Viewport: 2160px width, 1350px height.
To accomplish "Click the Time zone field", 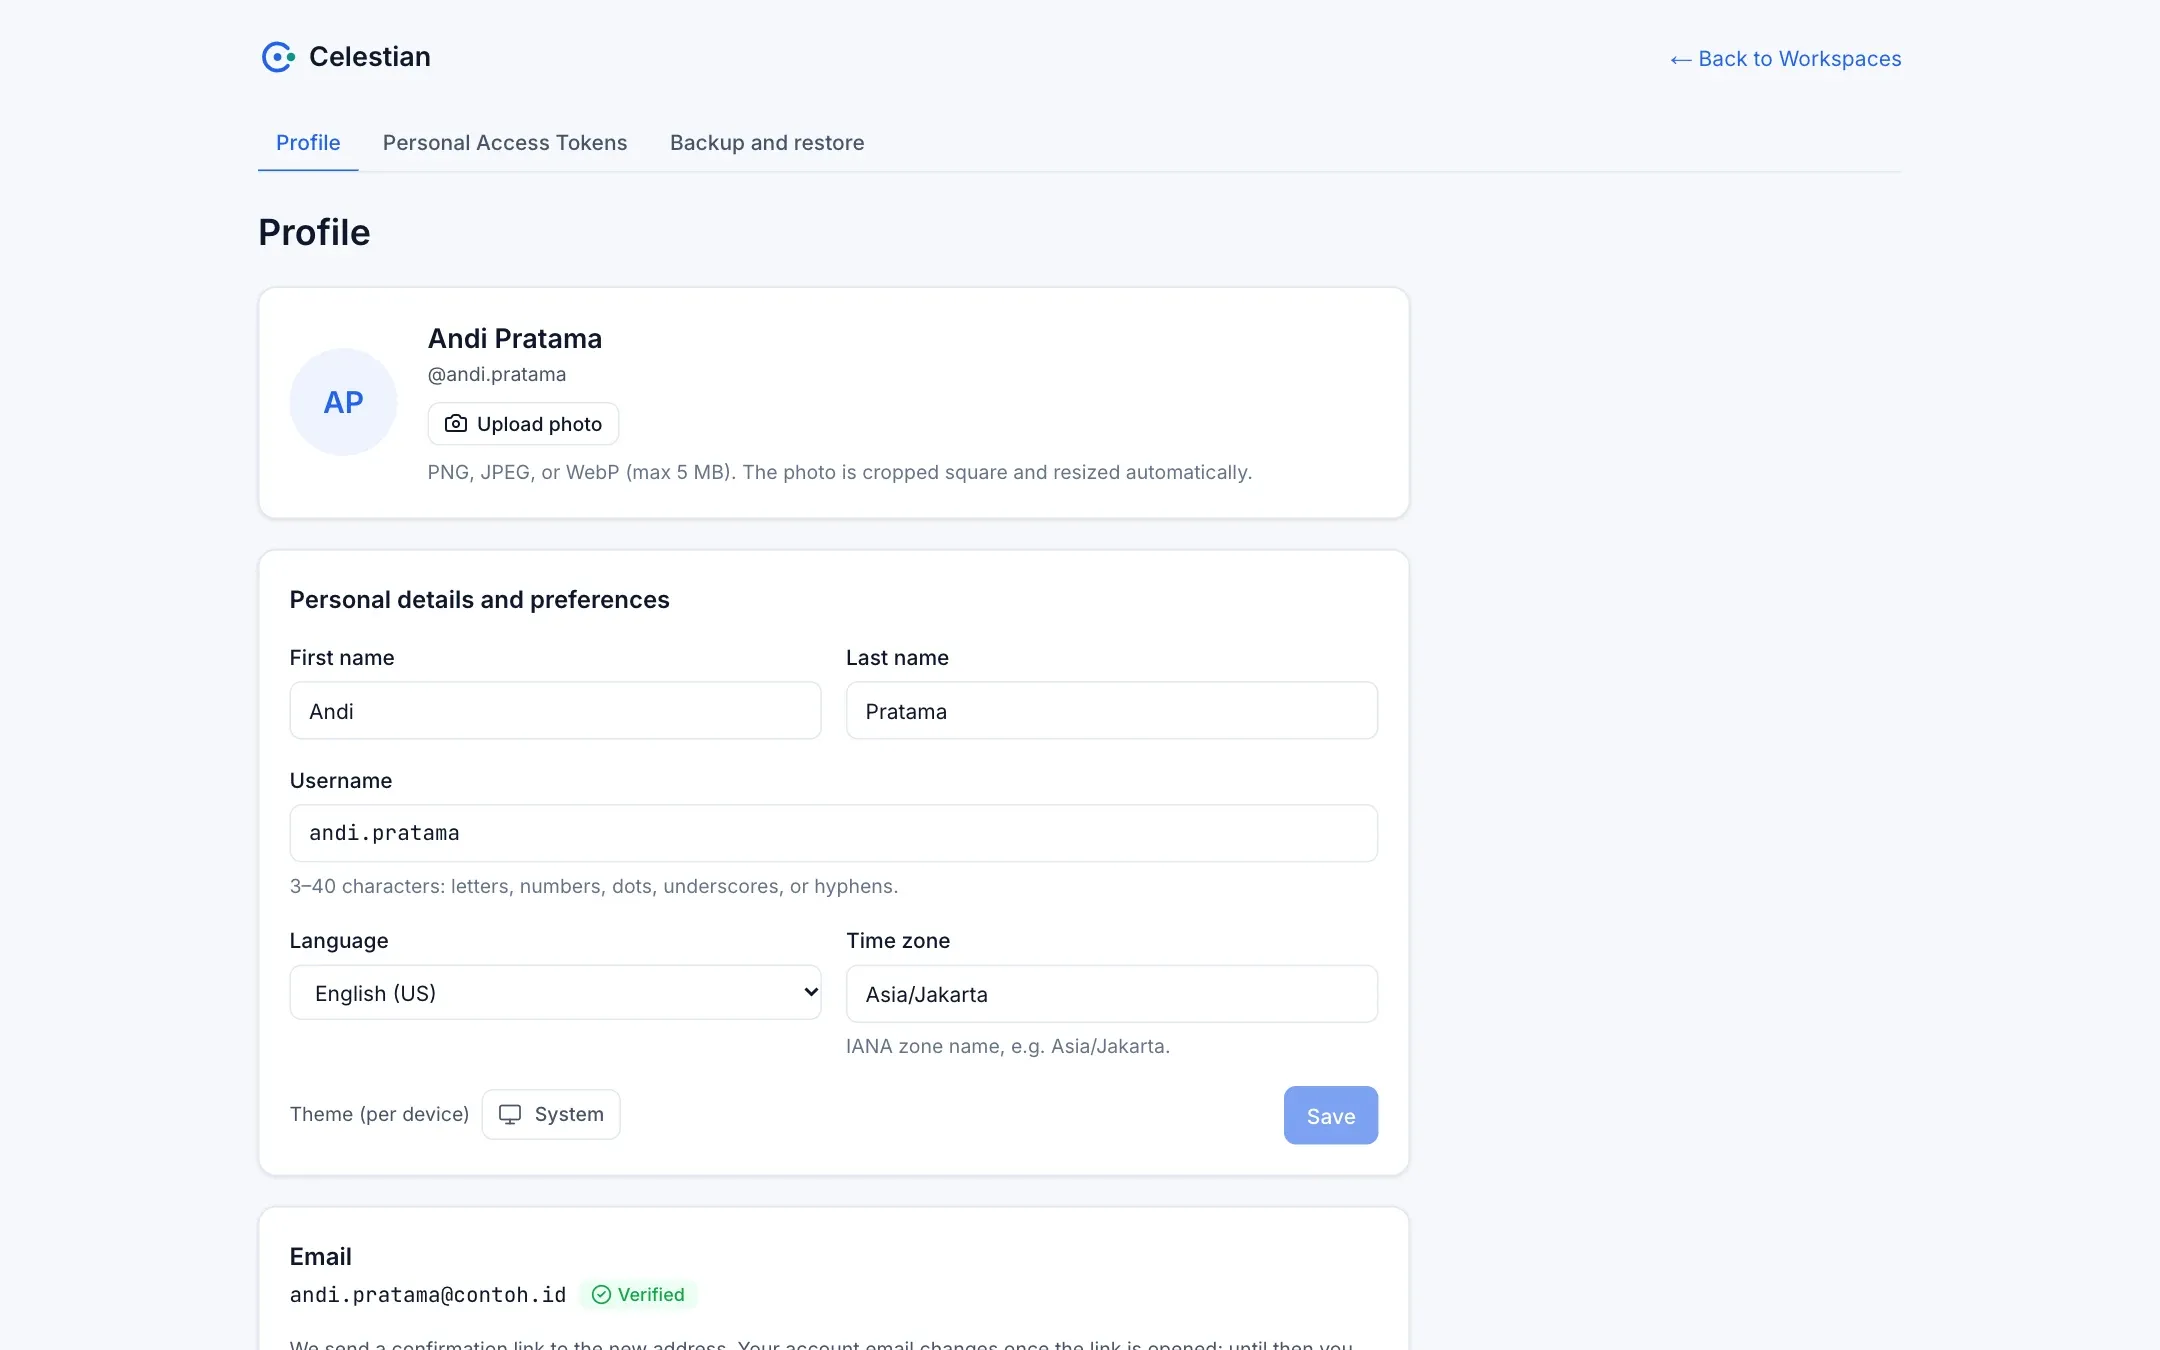I will point(1112,994).
